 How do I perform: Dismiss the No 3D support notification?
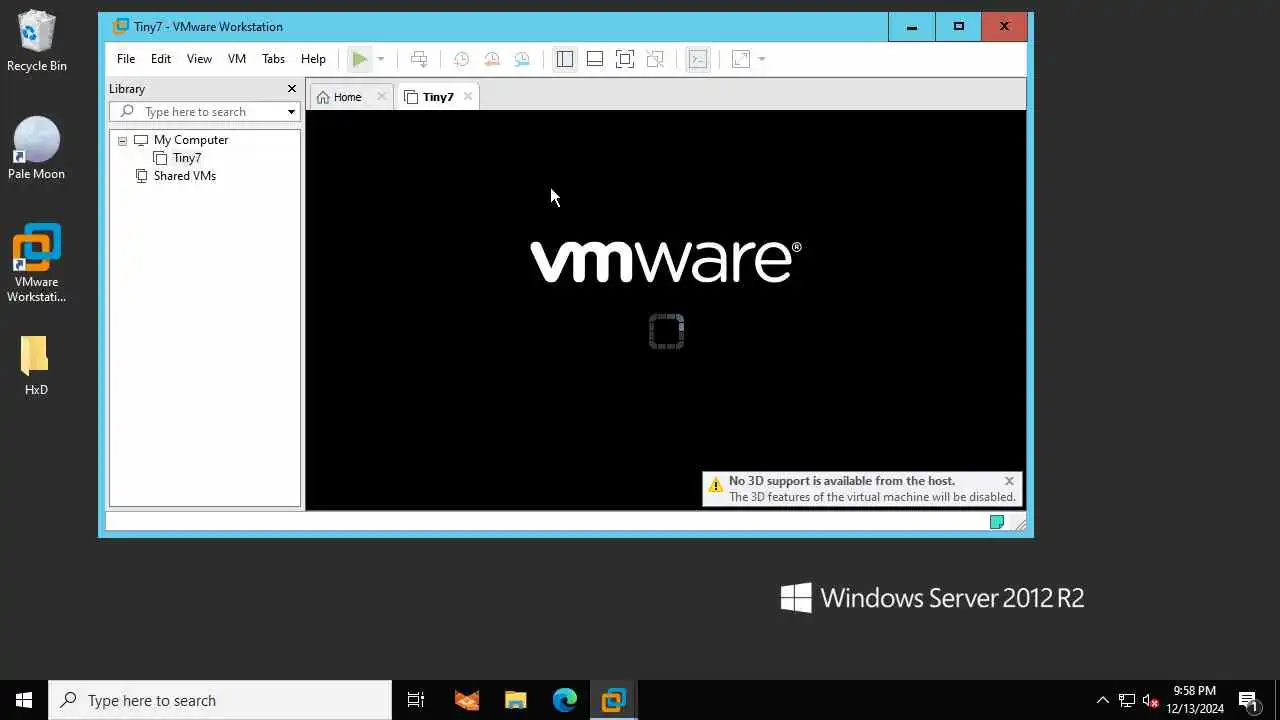click(1009, 481)
